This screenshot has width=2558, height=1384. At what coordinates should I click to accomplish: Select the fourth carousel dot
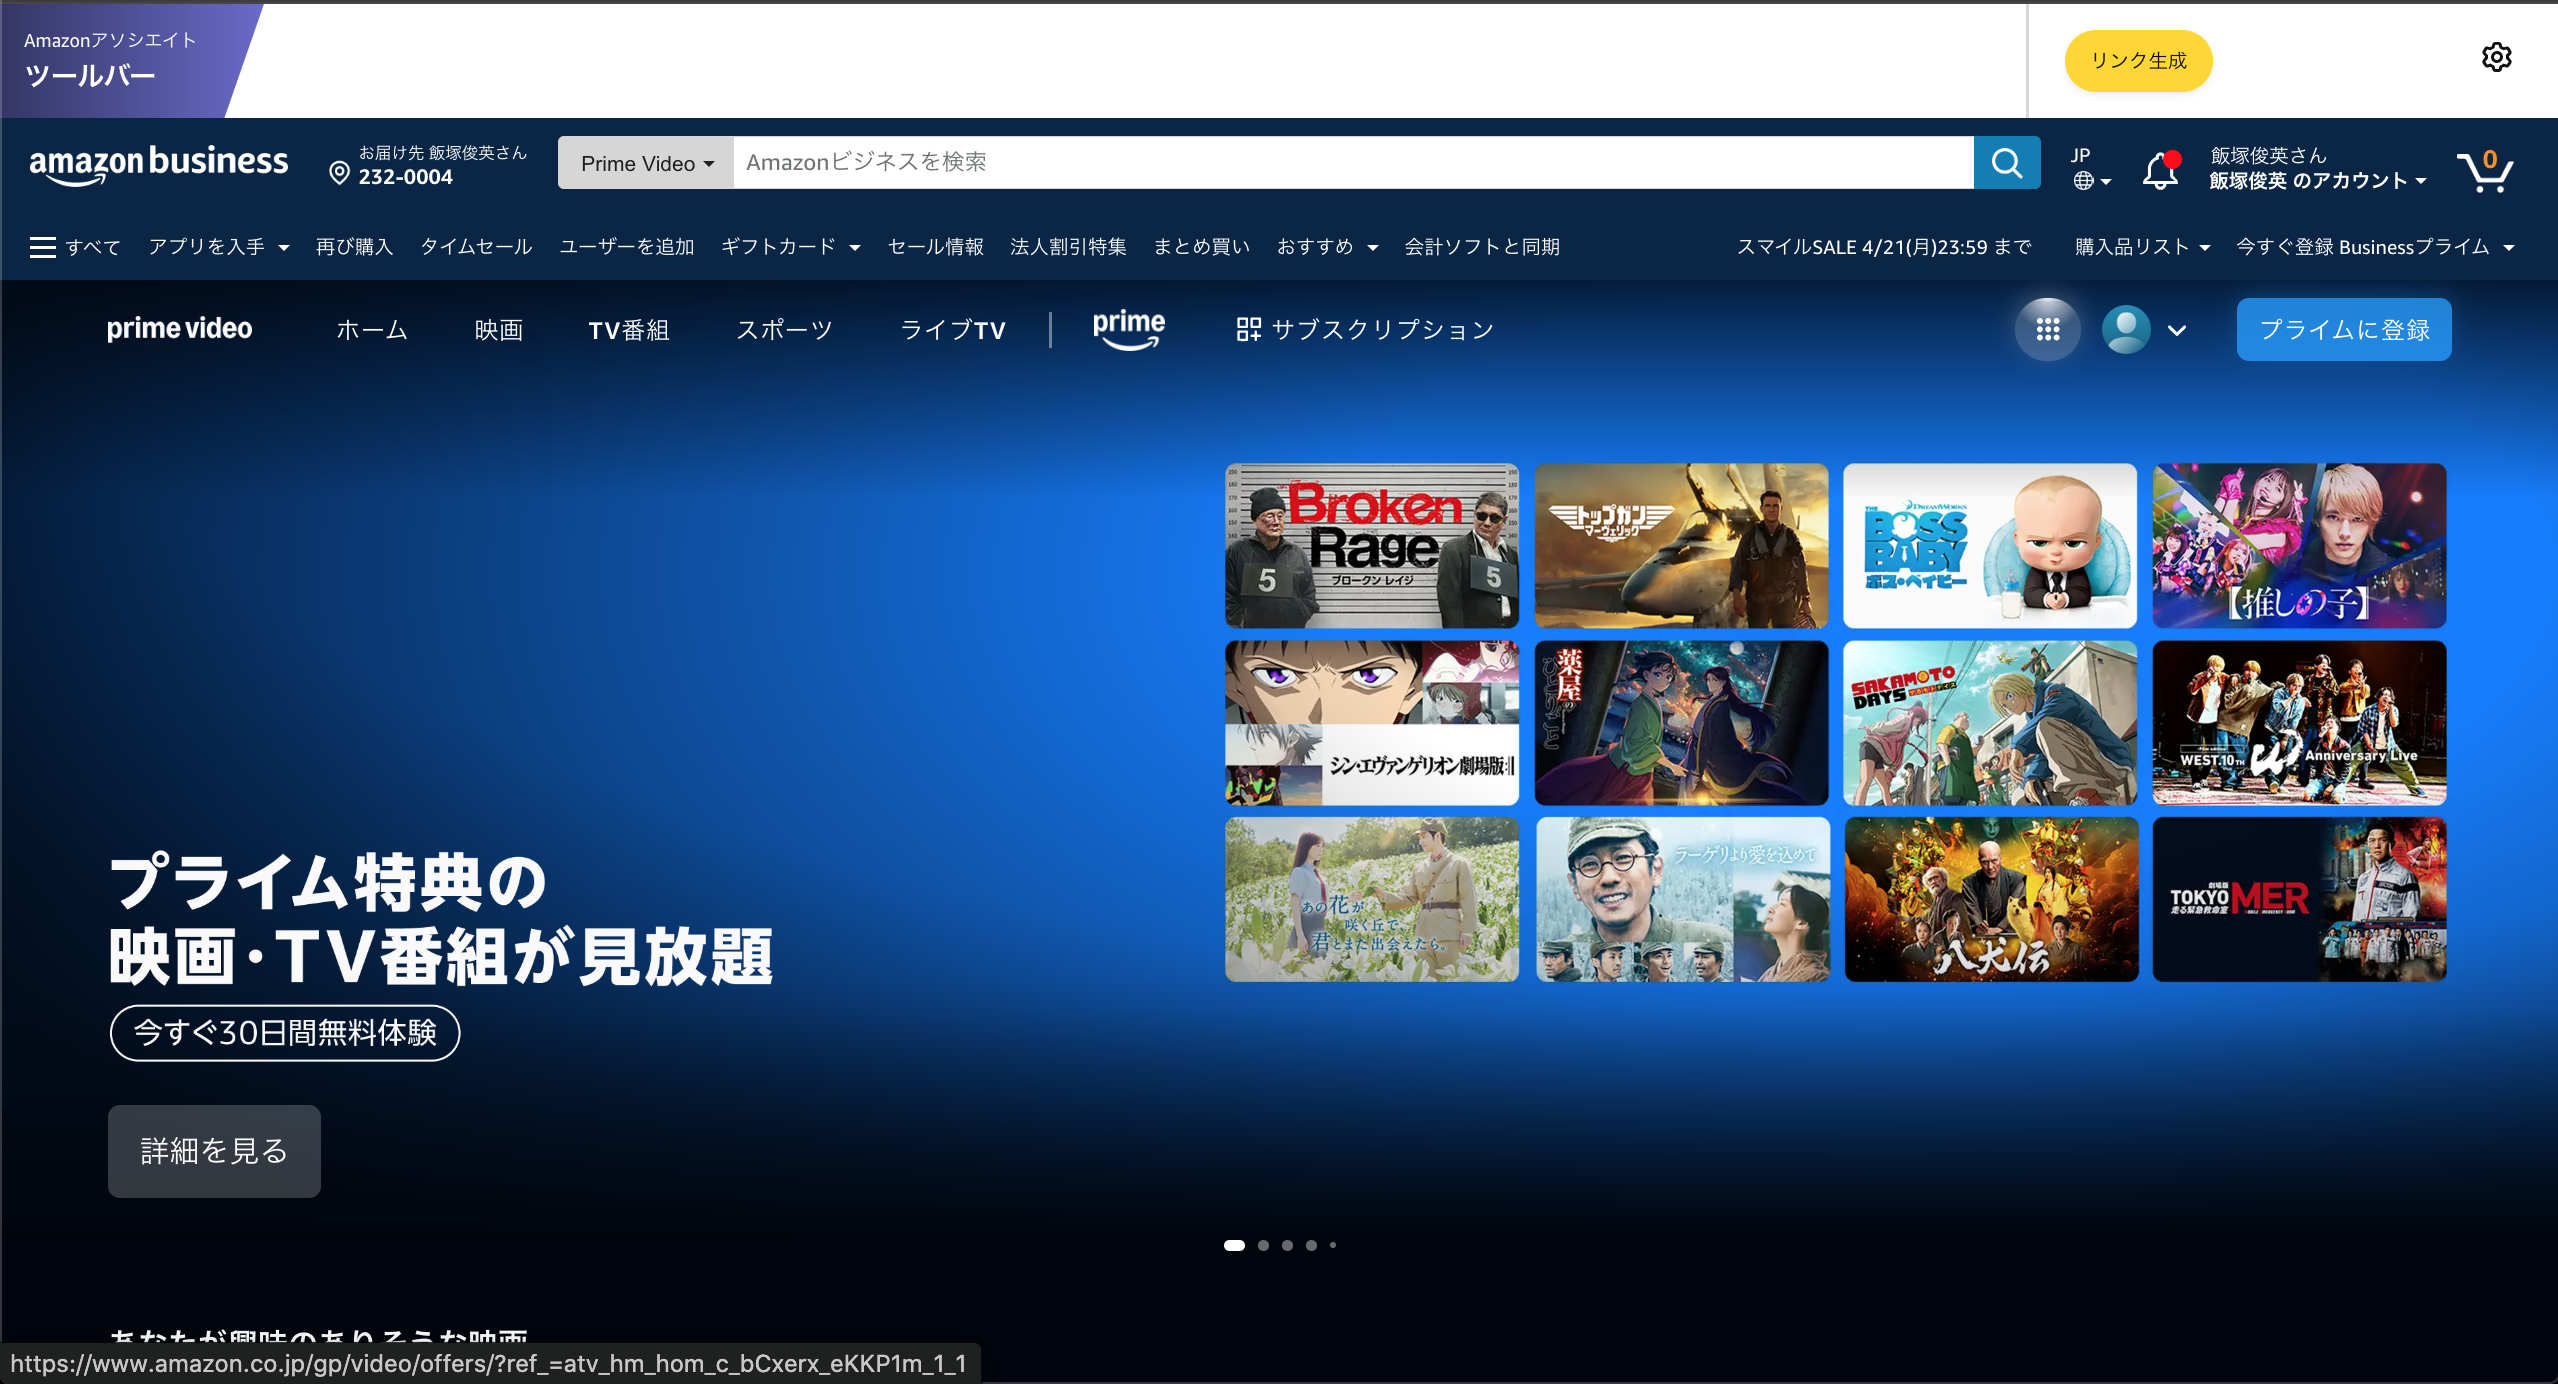1311,1245
